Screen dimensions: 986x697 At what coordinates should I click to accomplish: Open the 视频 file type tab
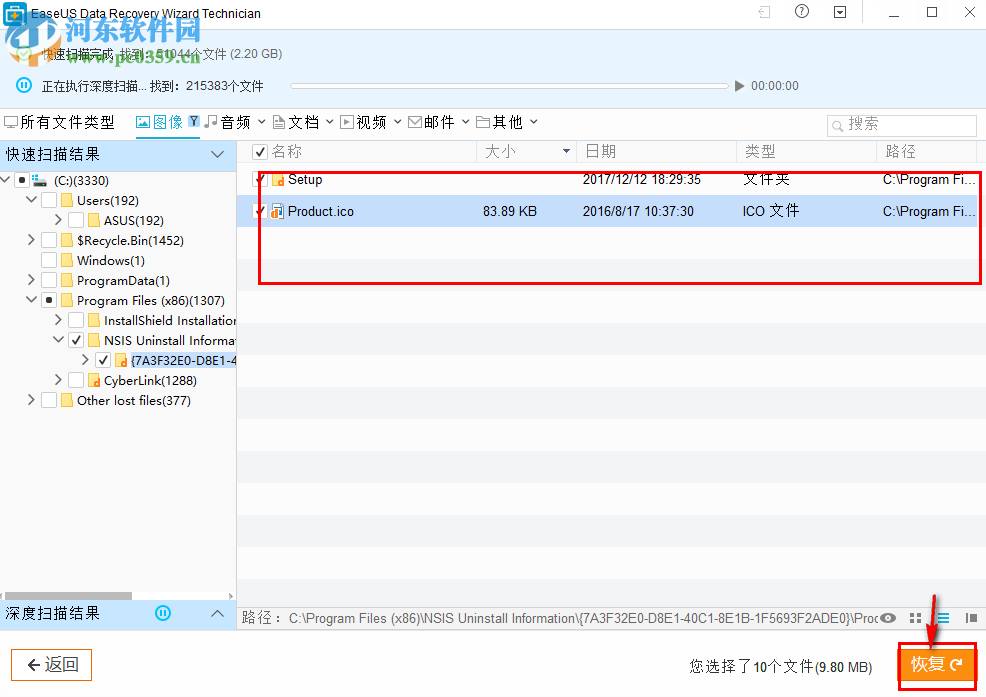pos(370,120)
